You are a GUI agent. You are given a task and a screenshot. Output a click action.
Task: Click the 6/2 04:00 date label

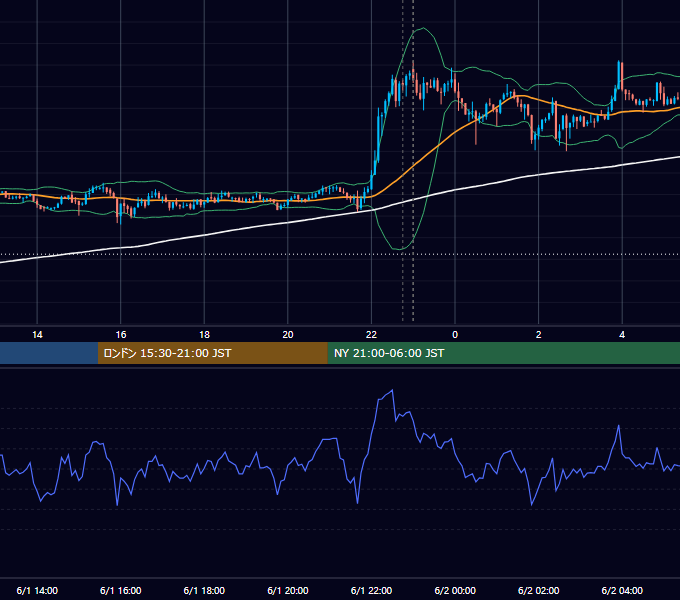point(622,590)
